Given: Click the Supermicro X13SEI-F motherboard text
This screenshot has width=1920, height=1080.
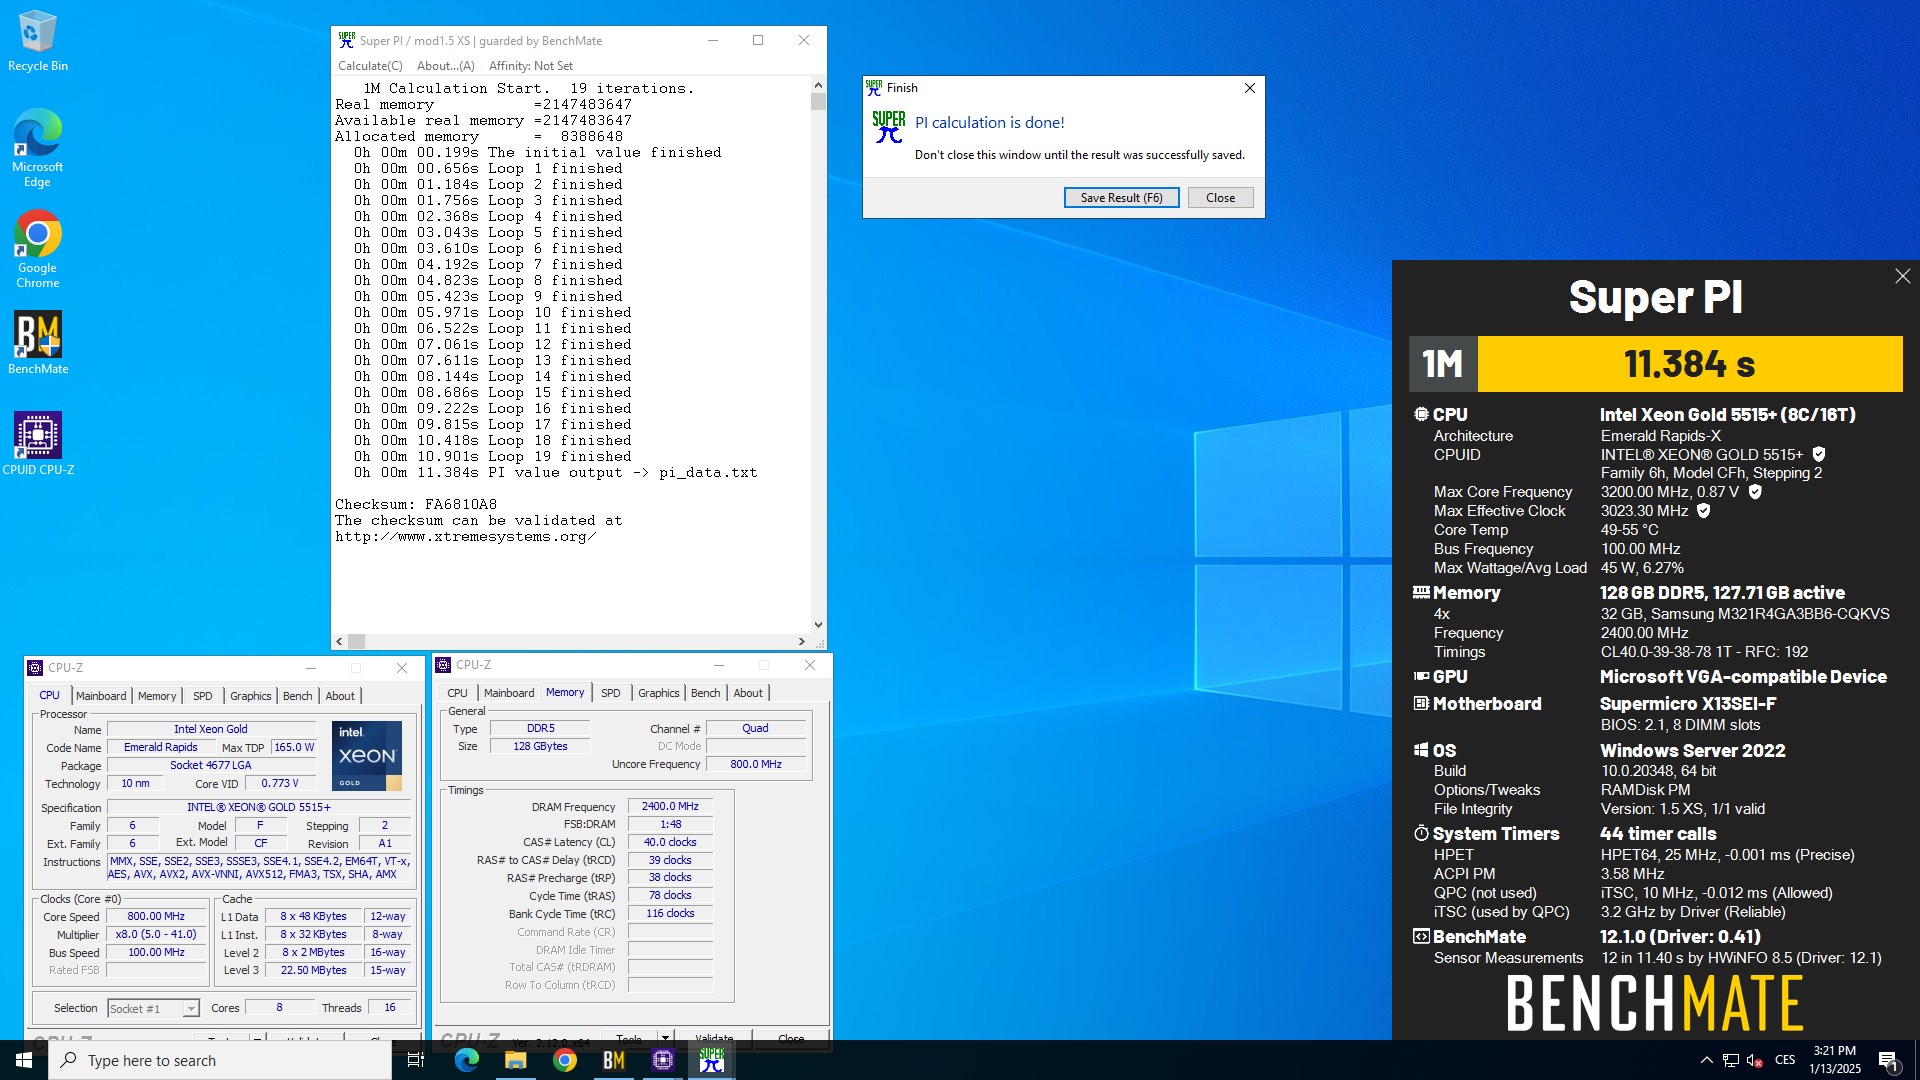Looking at the screenshot, I should [1688, 704].
